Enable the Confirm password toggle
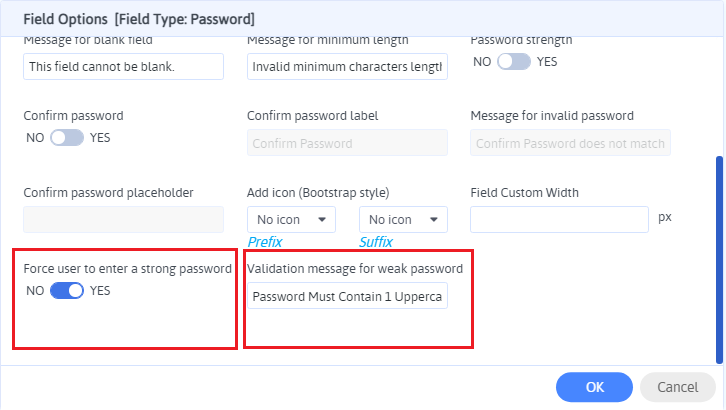This screenshot has width=726, height=410. click(67, 137)
